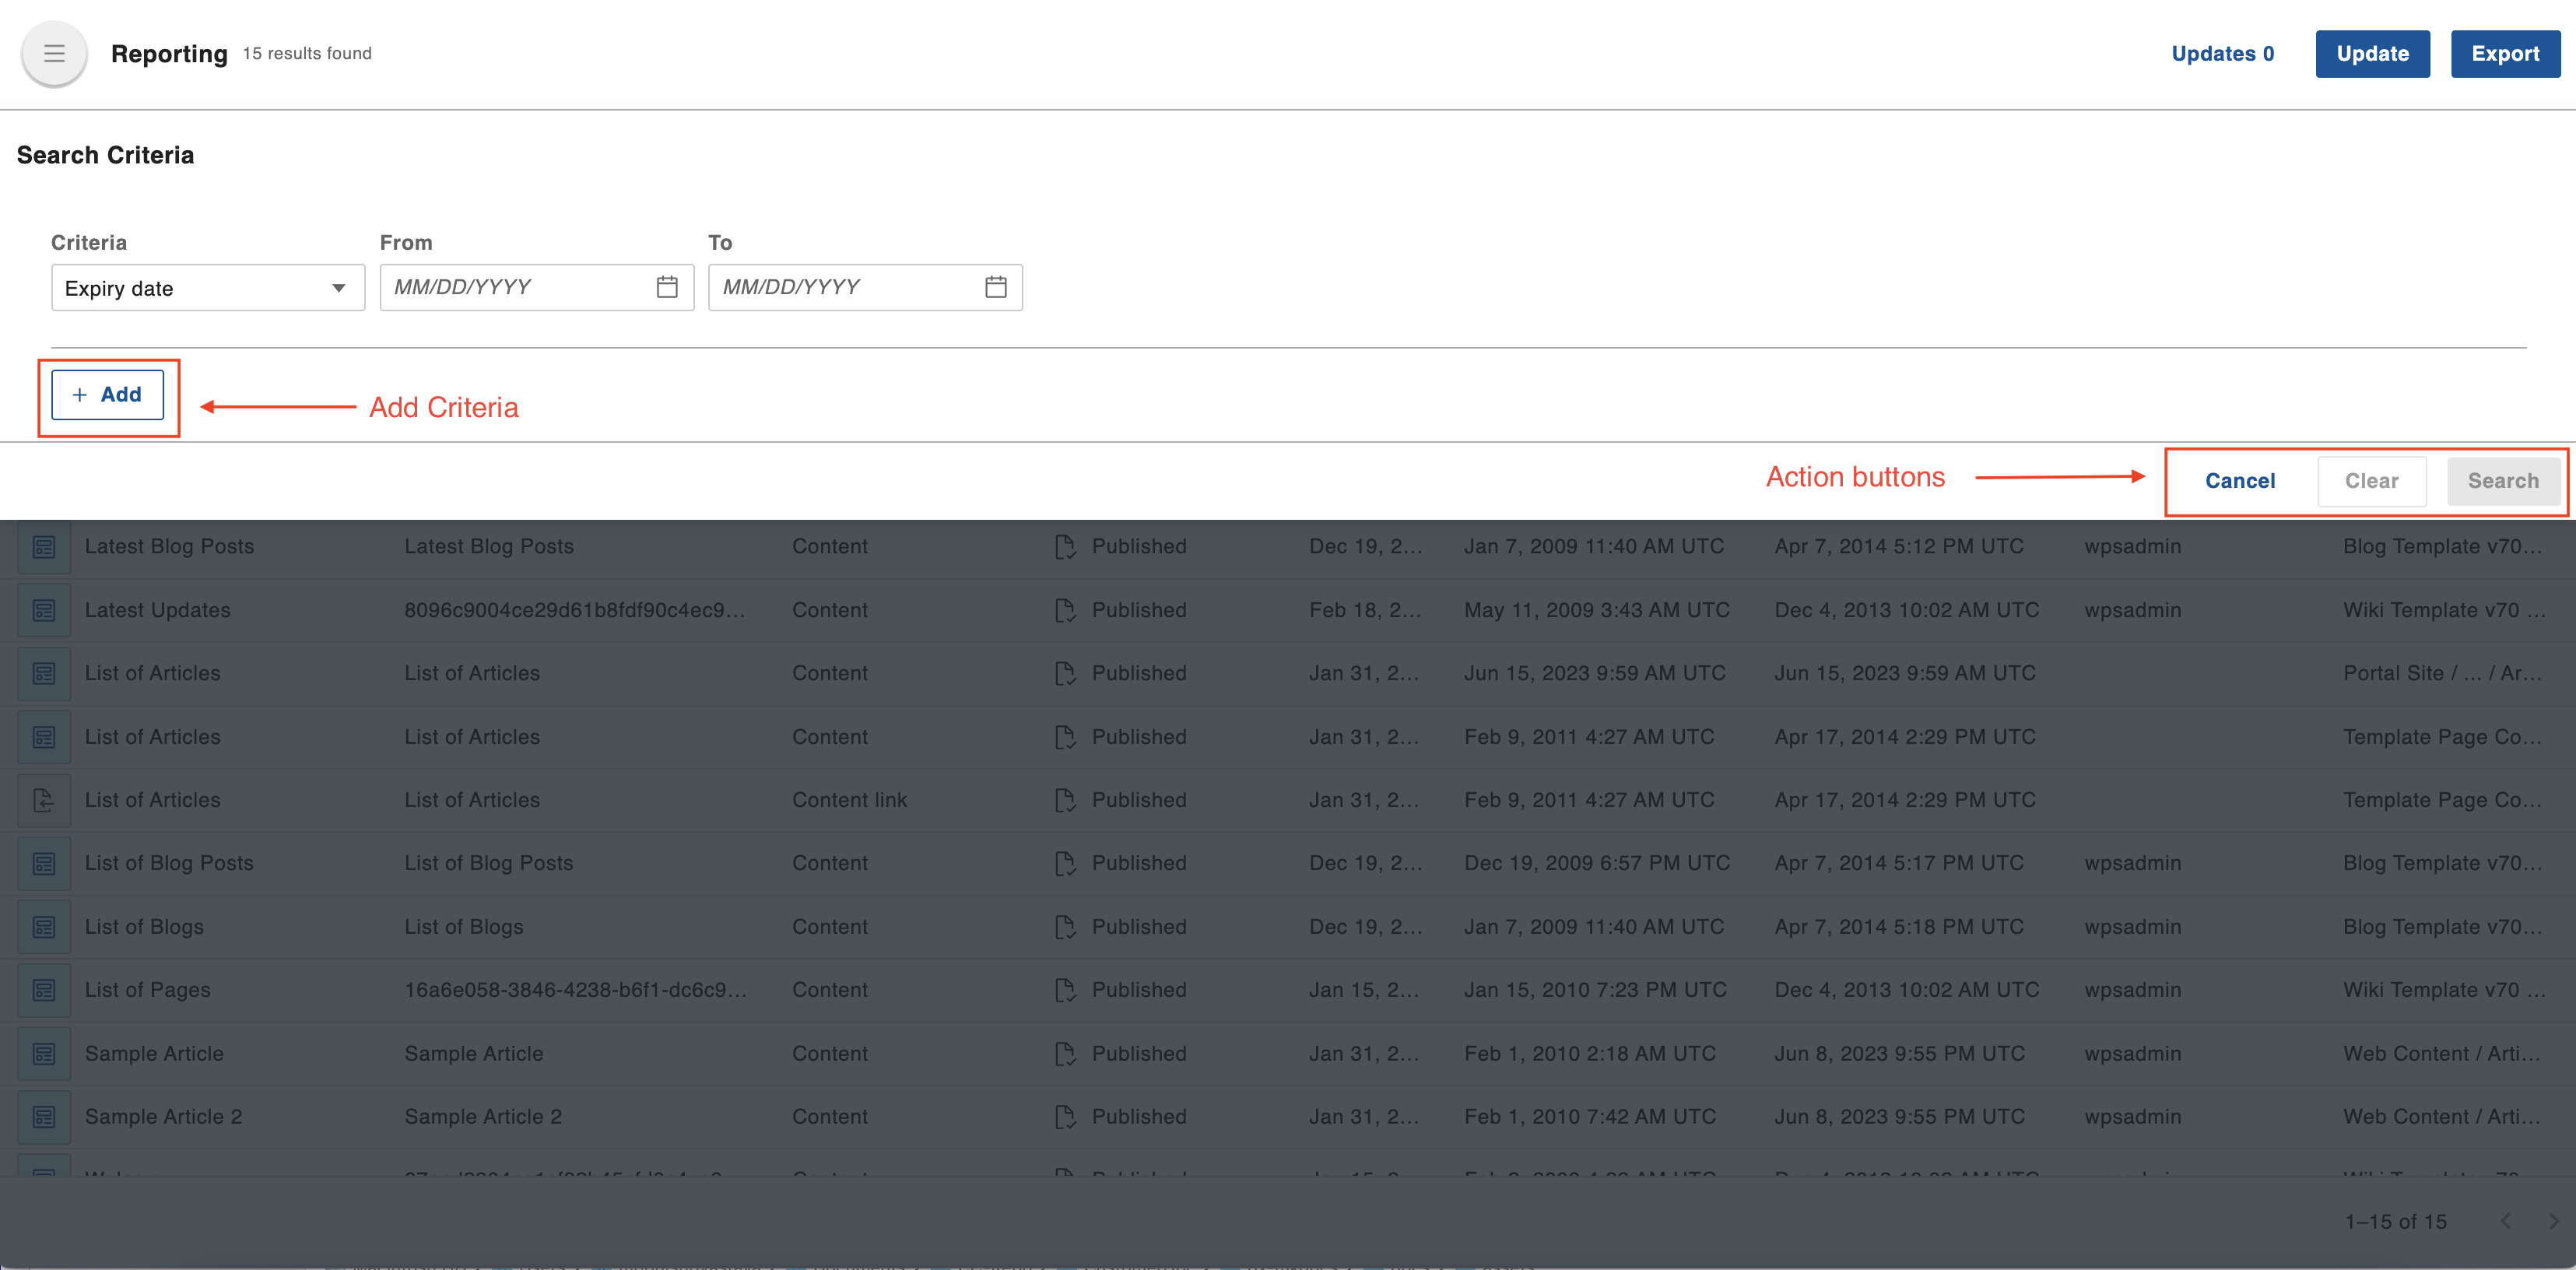
Task: Open the From date calendar picker
Action: click(667, 288)
